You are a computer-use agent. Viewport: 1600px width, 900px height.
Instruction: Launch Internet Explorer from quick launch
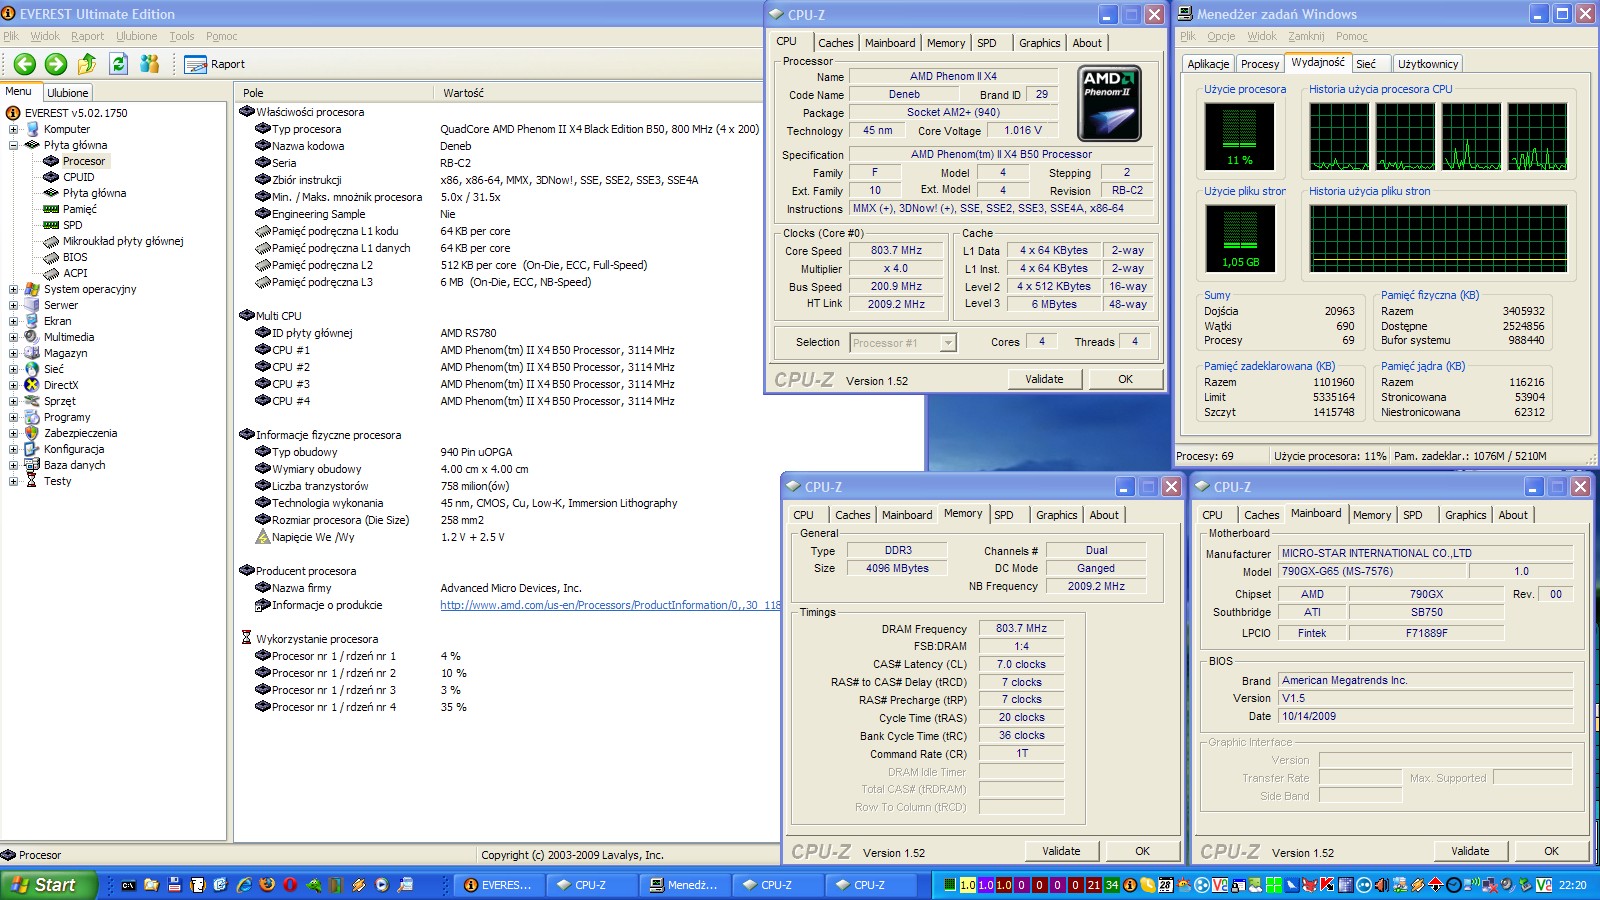(244, 885)
